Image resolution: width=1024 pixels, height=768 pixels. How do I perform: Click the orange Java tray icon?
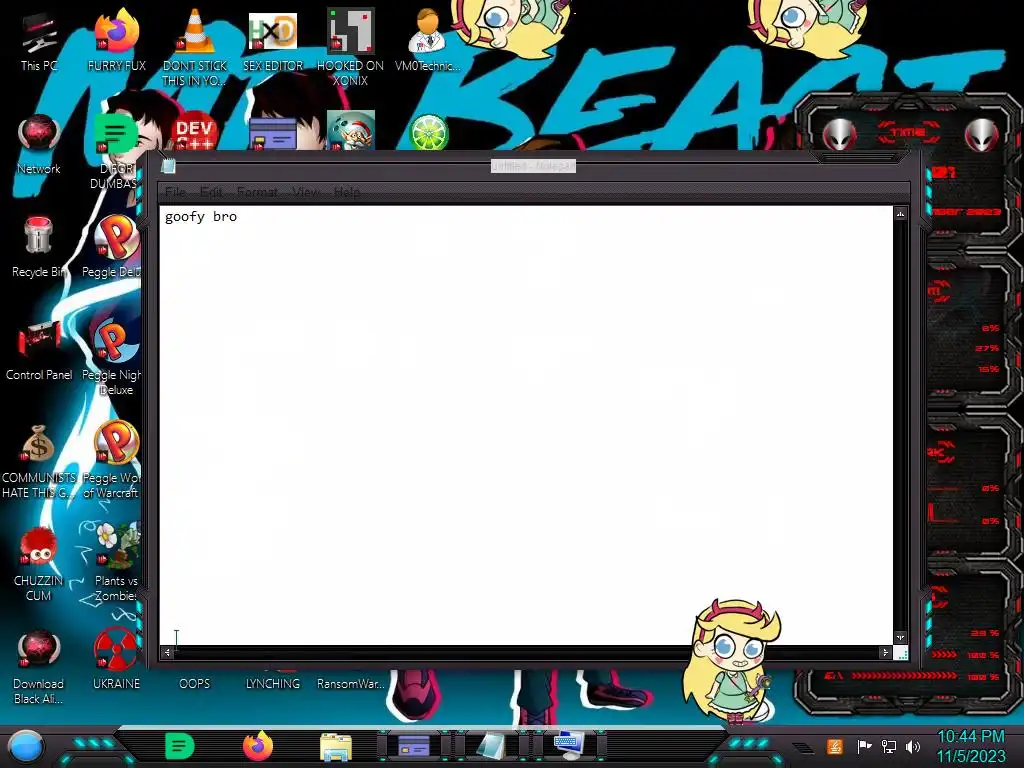pyautogui.click(x=835, y=746)
